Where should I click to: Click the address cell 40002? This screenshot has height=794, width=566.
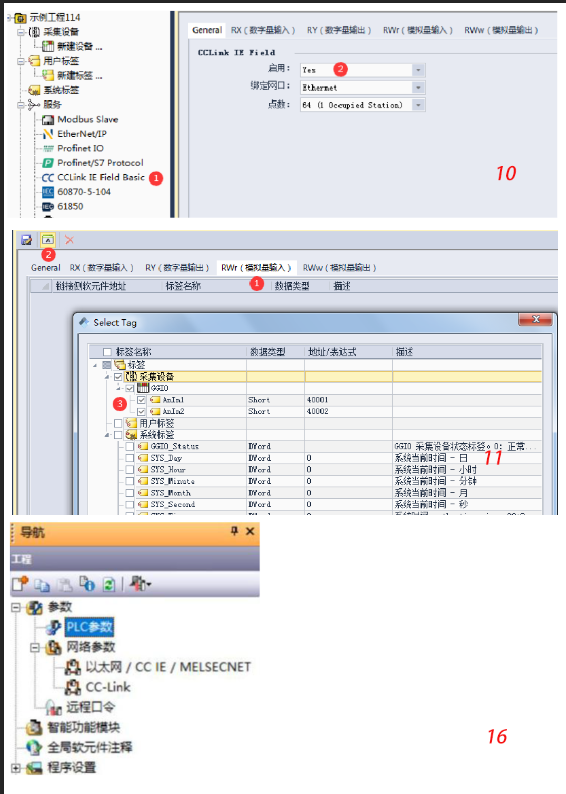pyautogui.click(x=348, y=411)
